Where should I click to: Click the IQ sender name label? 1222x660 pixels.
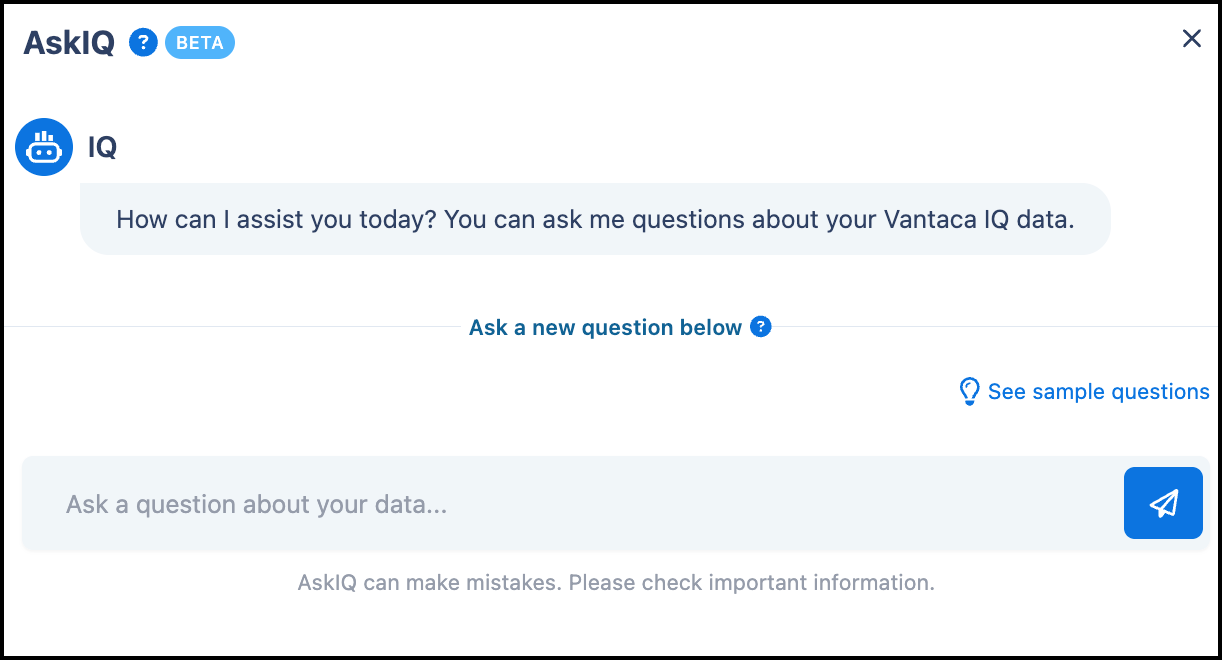(102, 148)
